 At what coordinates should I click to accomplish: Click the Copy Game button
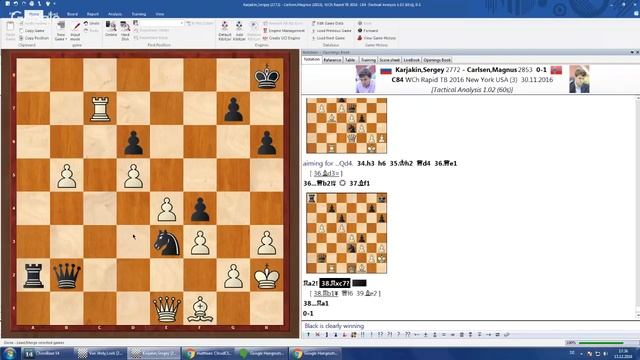tap(32, 31)
